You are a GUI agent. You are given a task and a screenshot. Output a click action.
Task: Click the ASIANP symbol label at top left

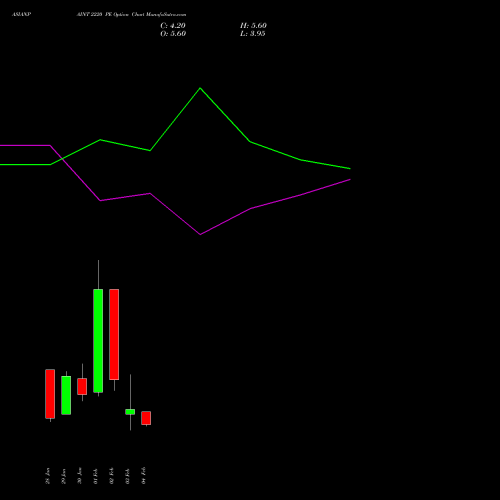pyautogui.click(x=22, y=15)
